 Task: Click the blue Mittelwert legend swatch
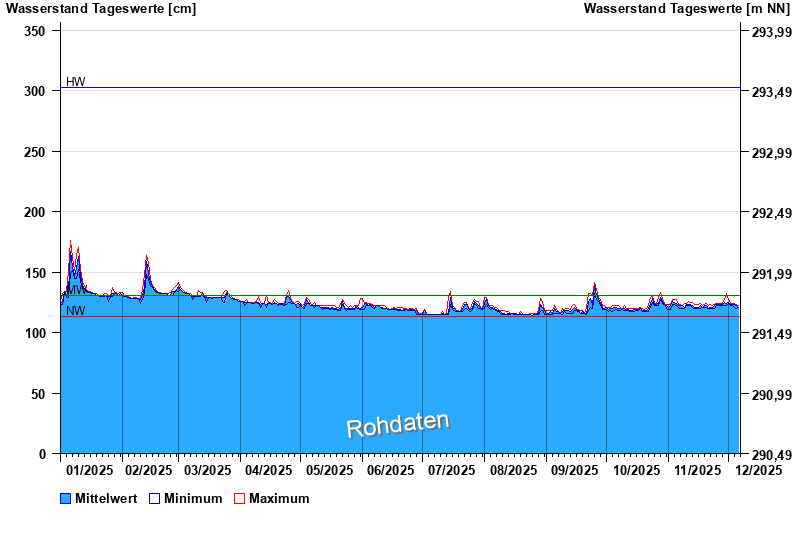tap(66, 499)
